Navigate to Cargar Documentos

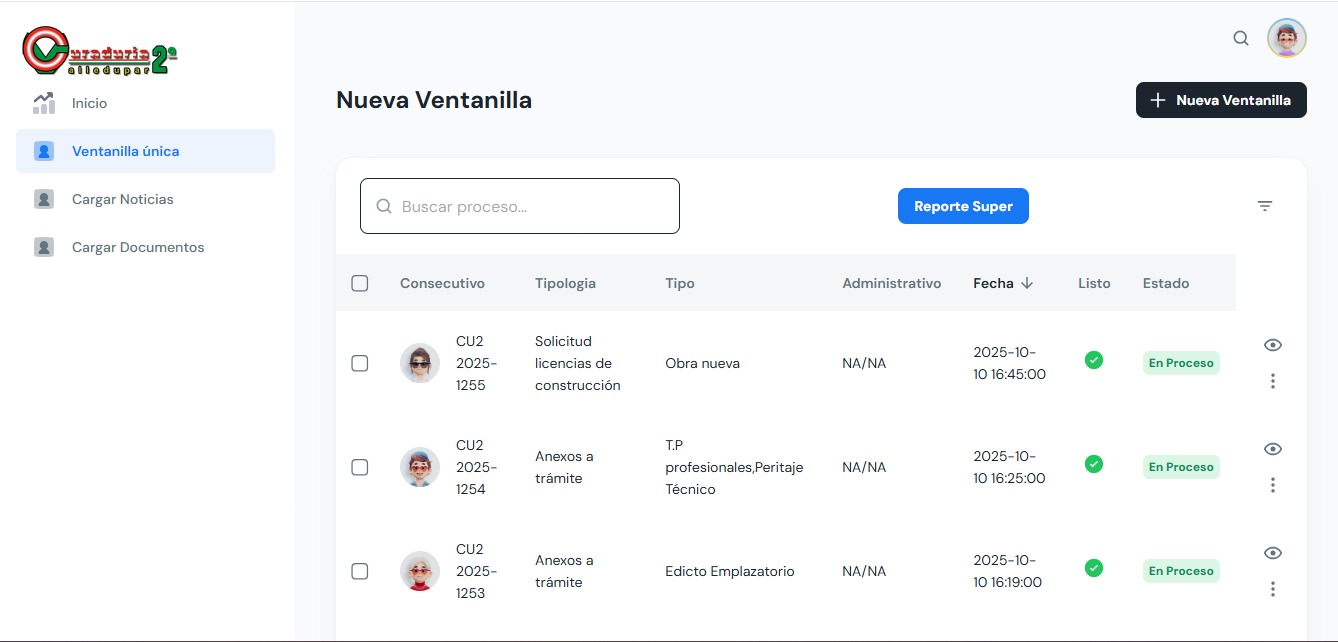tap(137, 247)
